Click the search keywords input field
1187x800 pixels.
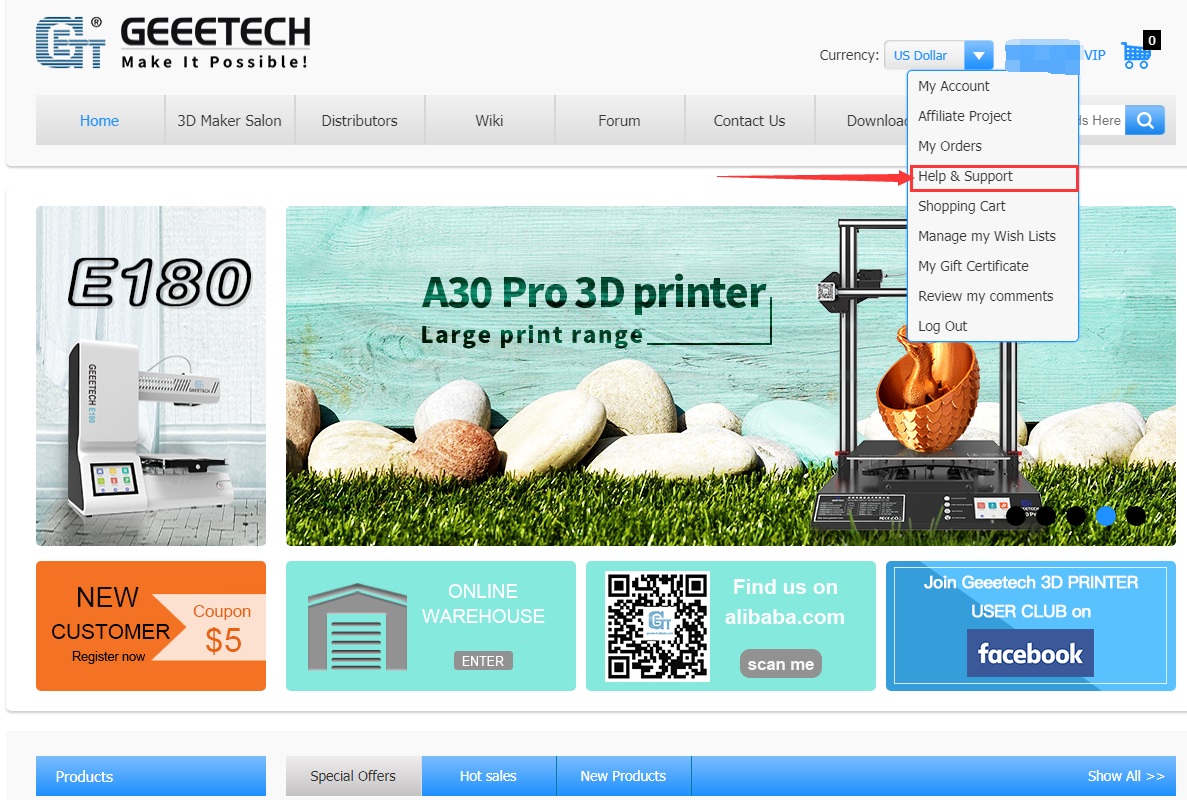pyautogui.click(x=1101, y=120)
